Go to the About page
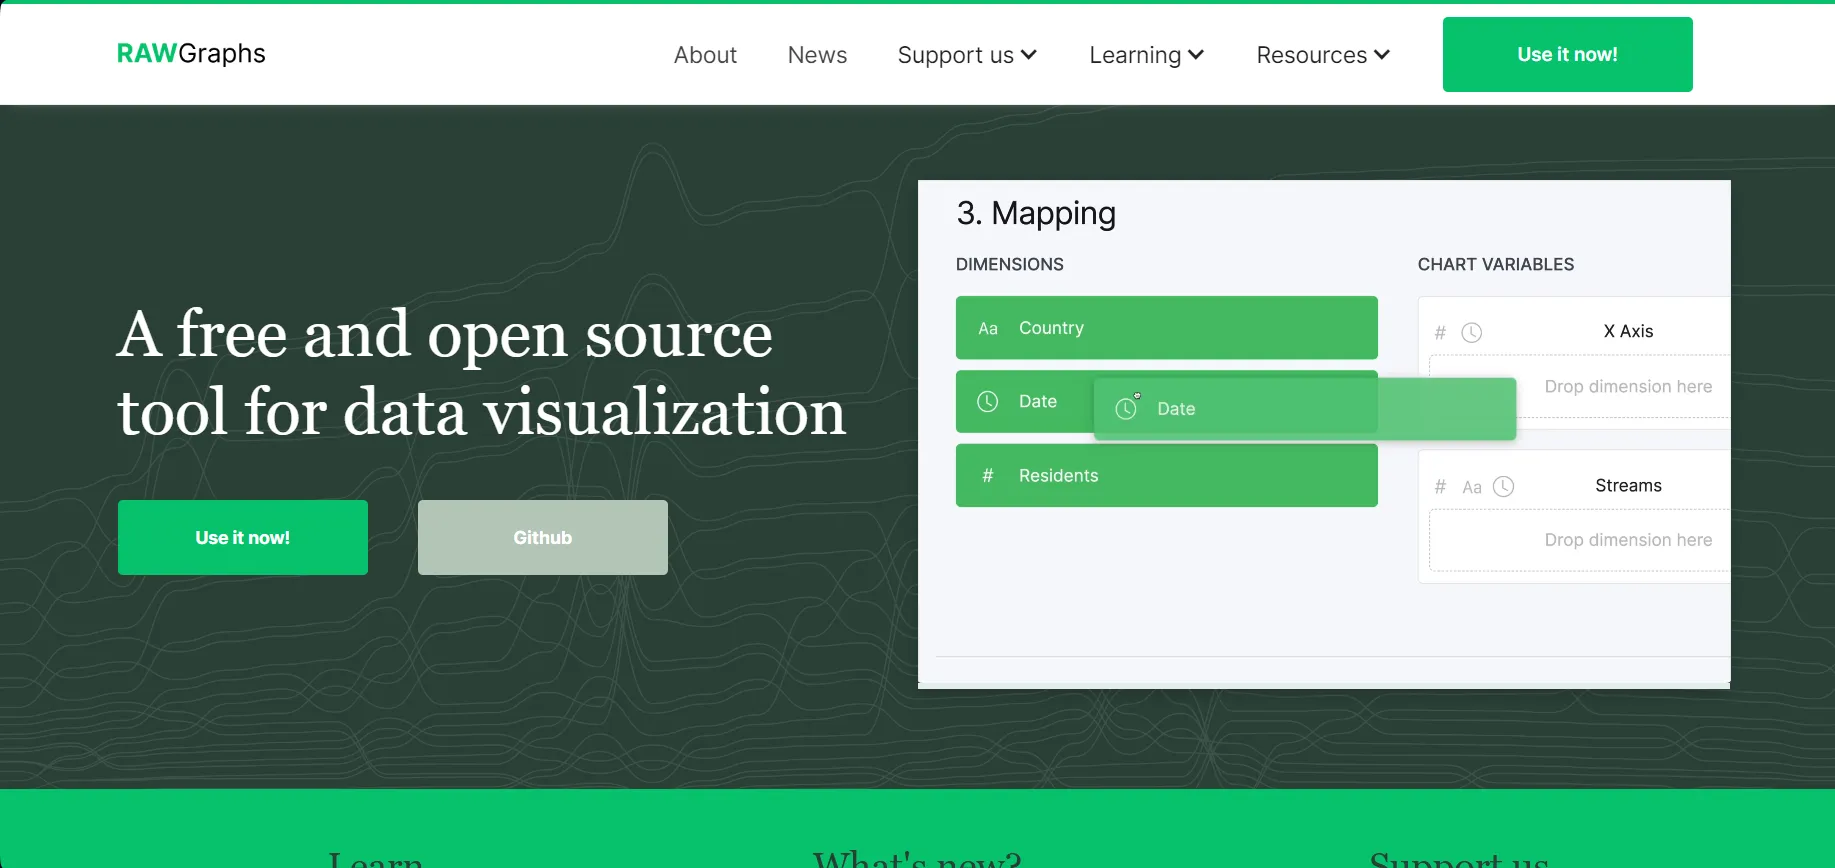Viewport: 1835px width, 868px height. pos(705,55)
